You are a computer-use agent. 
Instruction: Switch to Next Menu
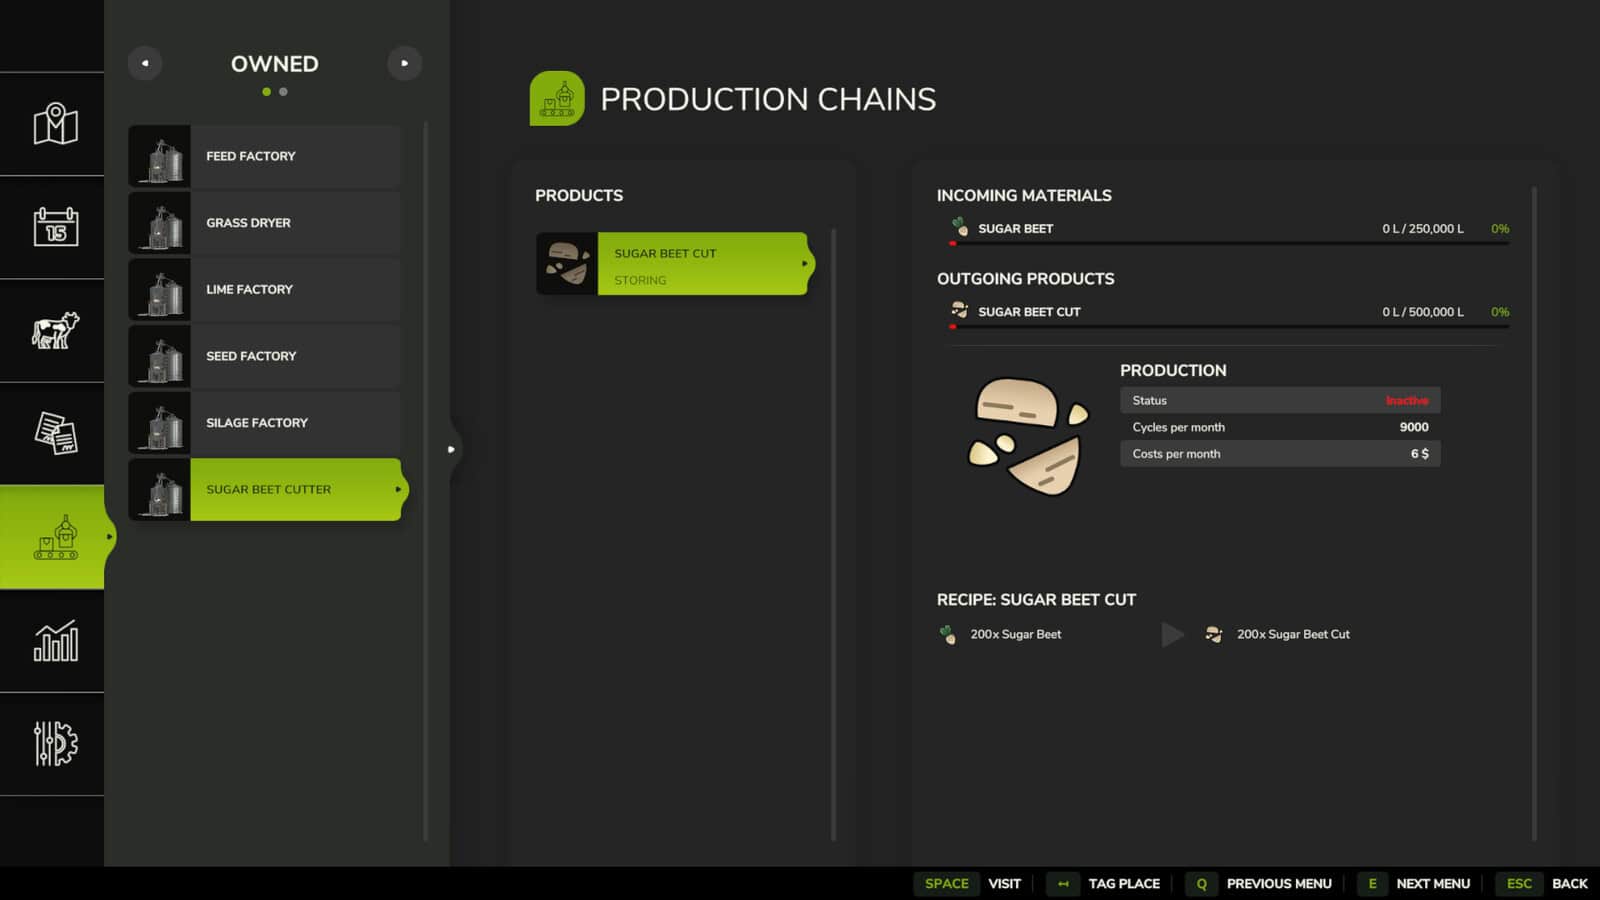tap(1414, 883)
